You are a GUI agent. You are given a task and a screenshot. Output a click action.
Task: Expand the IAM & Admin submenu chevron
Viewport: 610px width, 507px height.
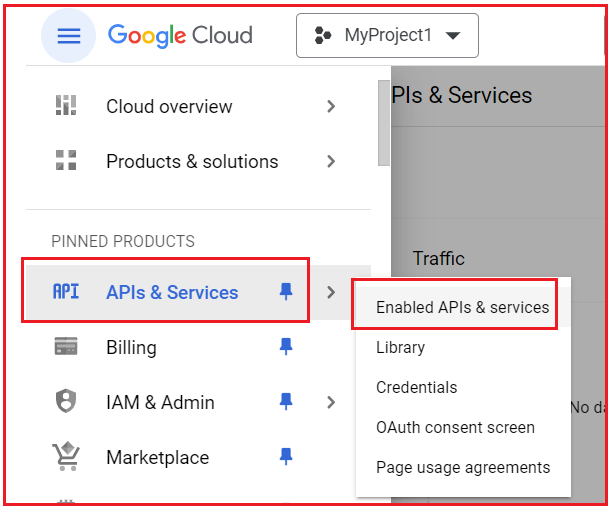click(331, 402)
